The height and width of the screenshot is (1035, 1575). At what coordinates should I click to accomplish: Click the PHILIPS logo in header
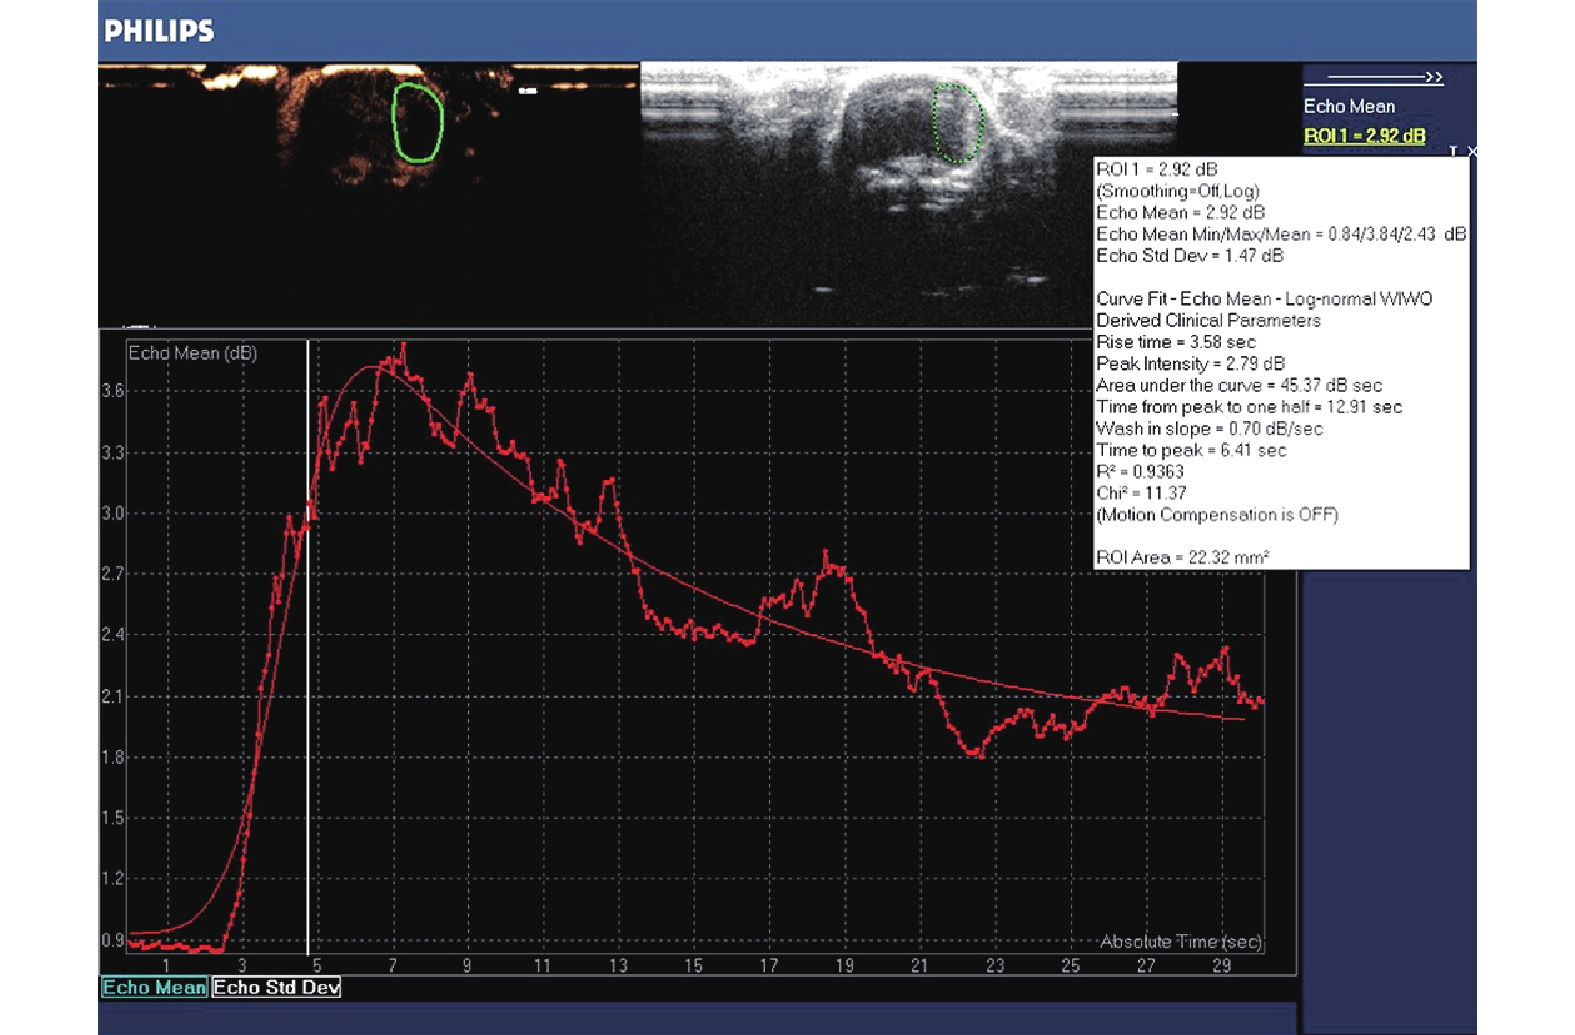point(159,31)
